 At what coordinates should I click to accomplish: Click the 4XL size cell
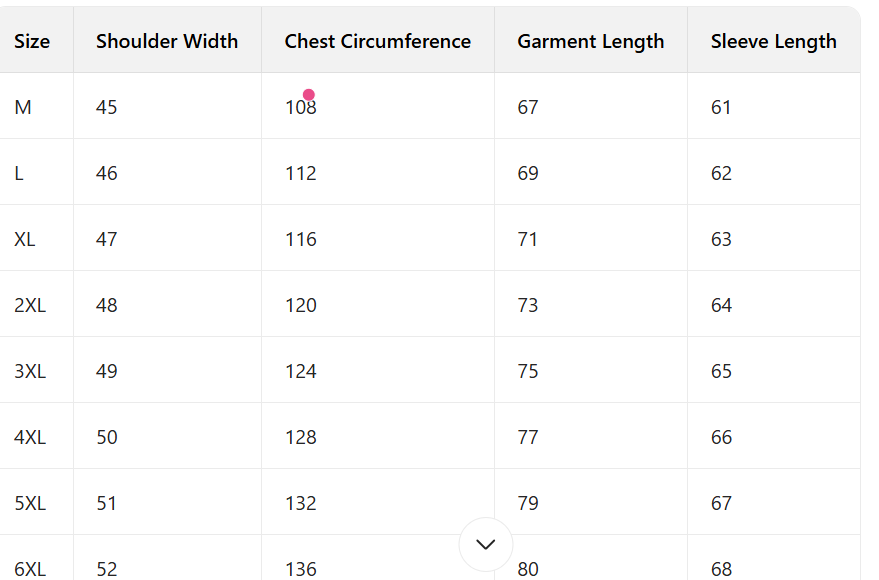point(30,437)
